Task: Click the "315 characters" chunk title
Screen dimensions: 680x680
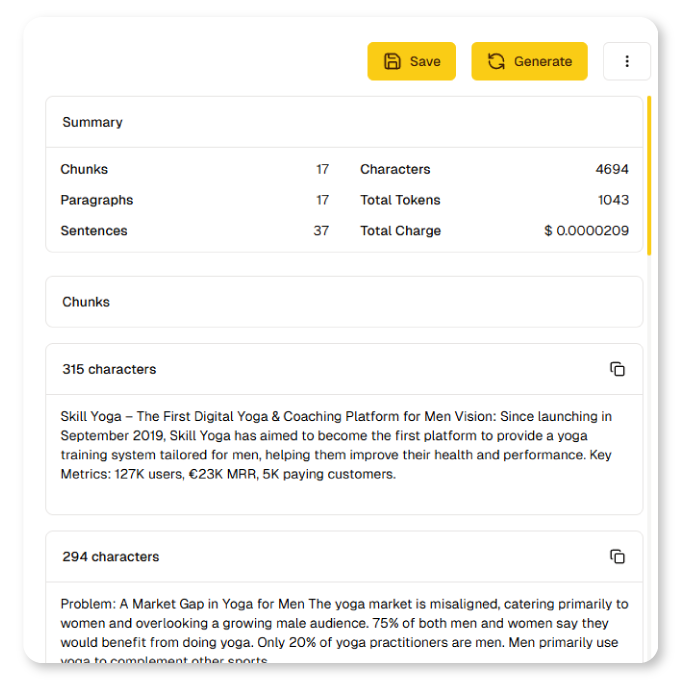Action: coord(110,369)
